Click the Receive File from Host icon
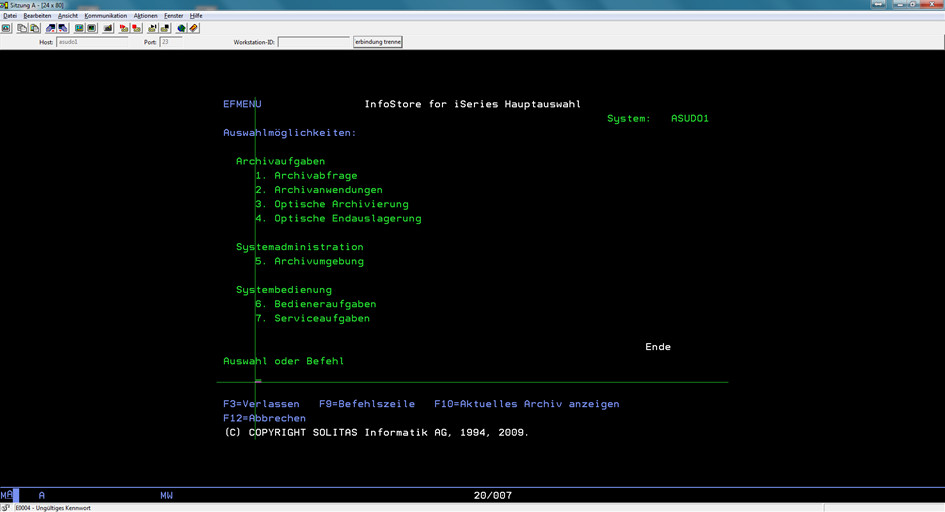The height and width of the screenshot is (512, 945). (x=63, y=28)
